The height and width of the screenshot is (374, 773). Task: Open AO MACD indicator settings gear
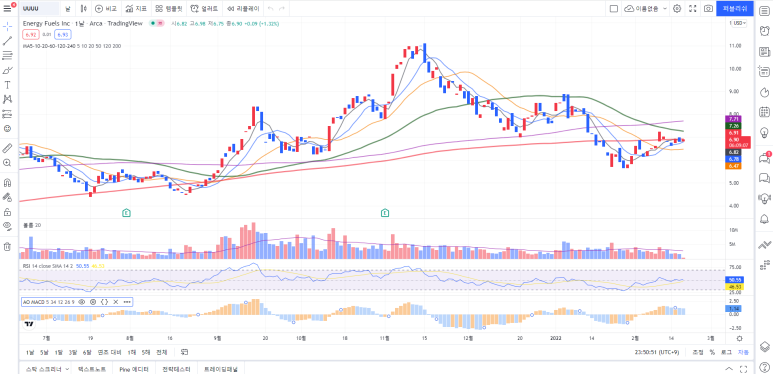93,302
